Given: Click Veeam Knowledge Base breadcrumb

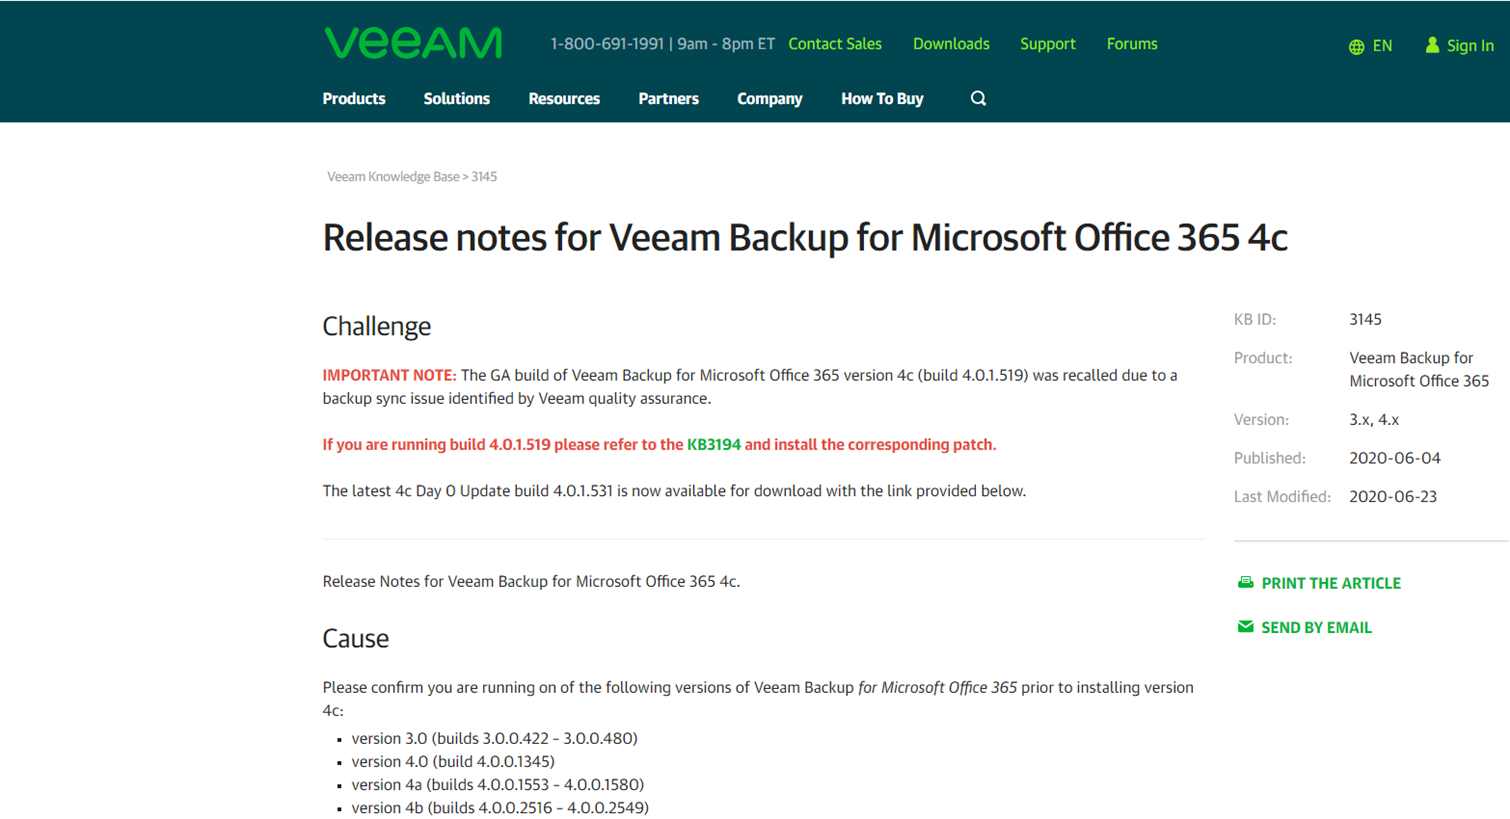Looking at the screenshot, I should coord(393,176).
